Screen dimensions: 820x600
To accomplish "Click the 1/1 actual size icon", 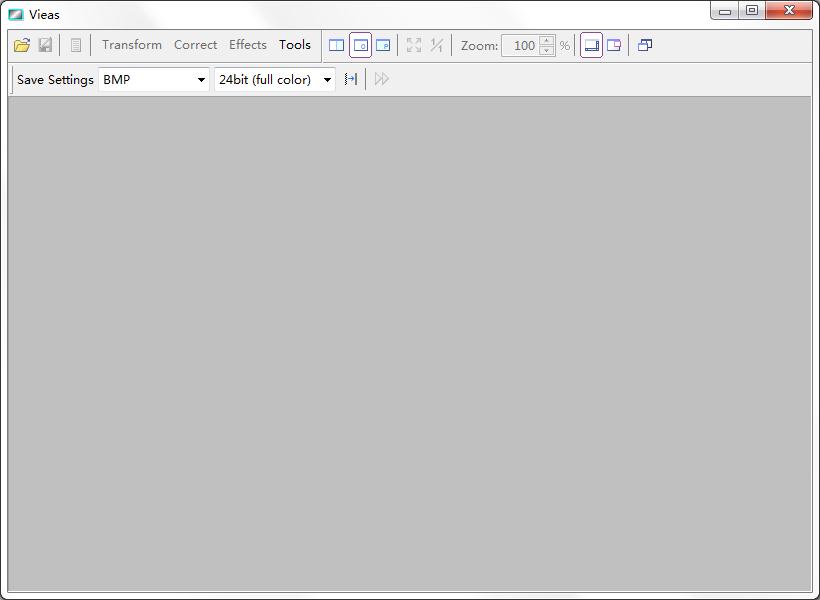I will click(437, 45).
